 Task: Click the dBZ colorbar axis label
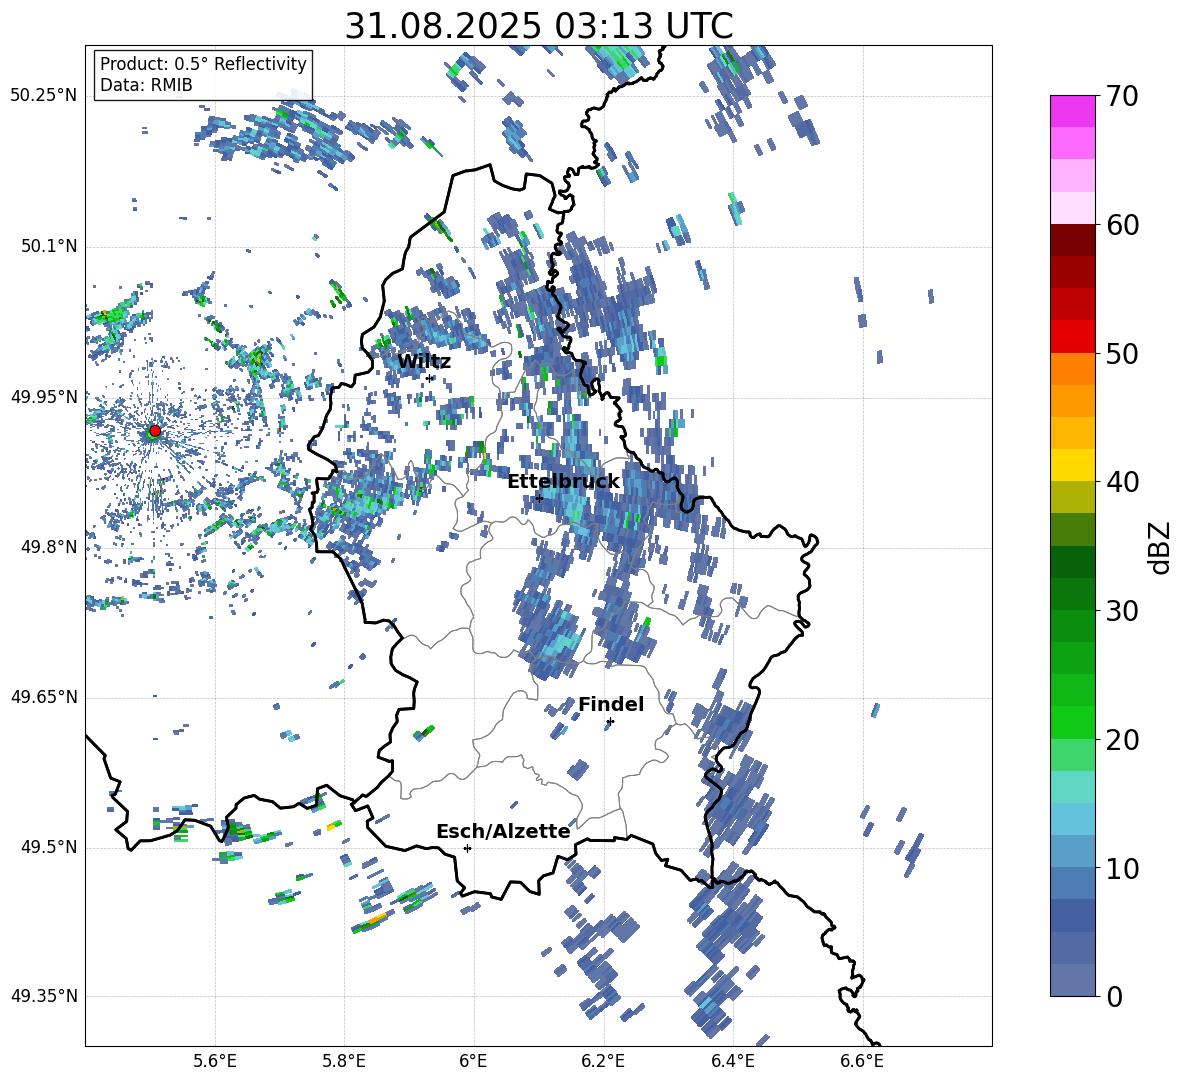tap(1160, 547)
